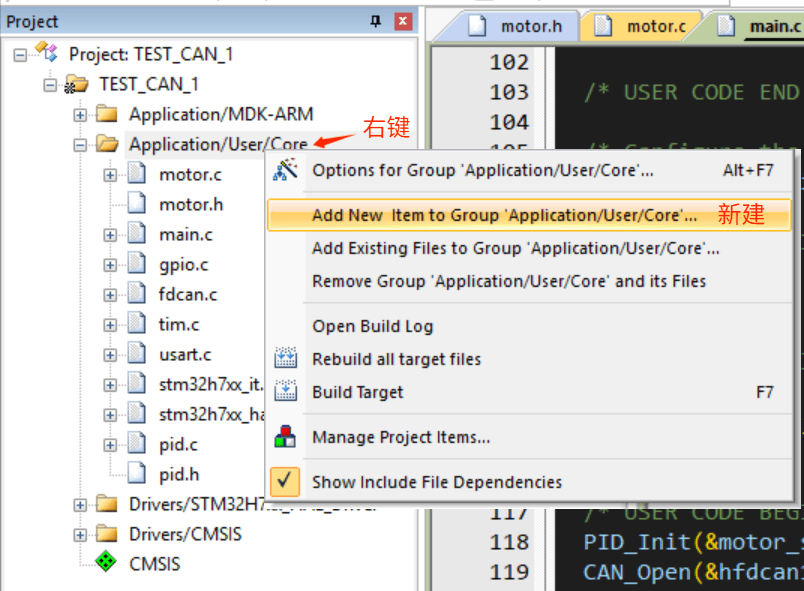
Task: Collapse the Application/User/Core group
Action: (x=80, y=144)
